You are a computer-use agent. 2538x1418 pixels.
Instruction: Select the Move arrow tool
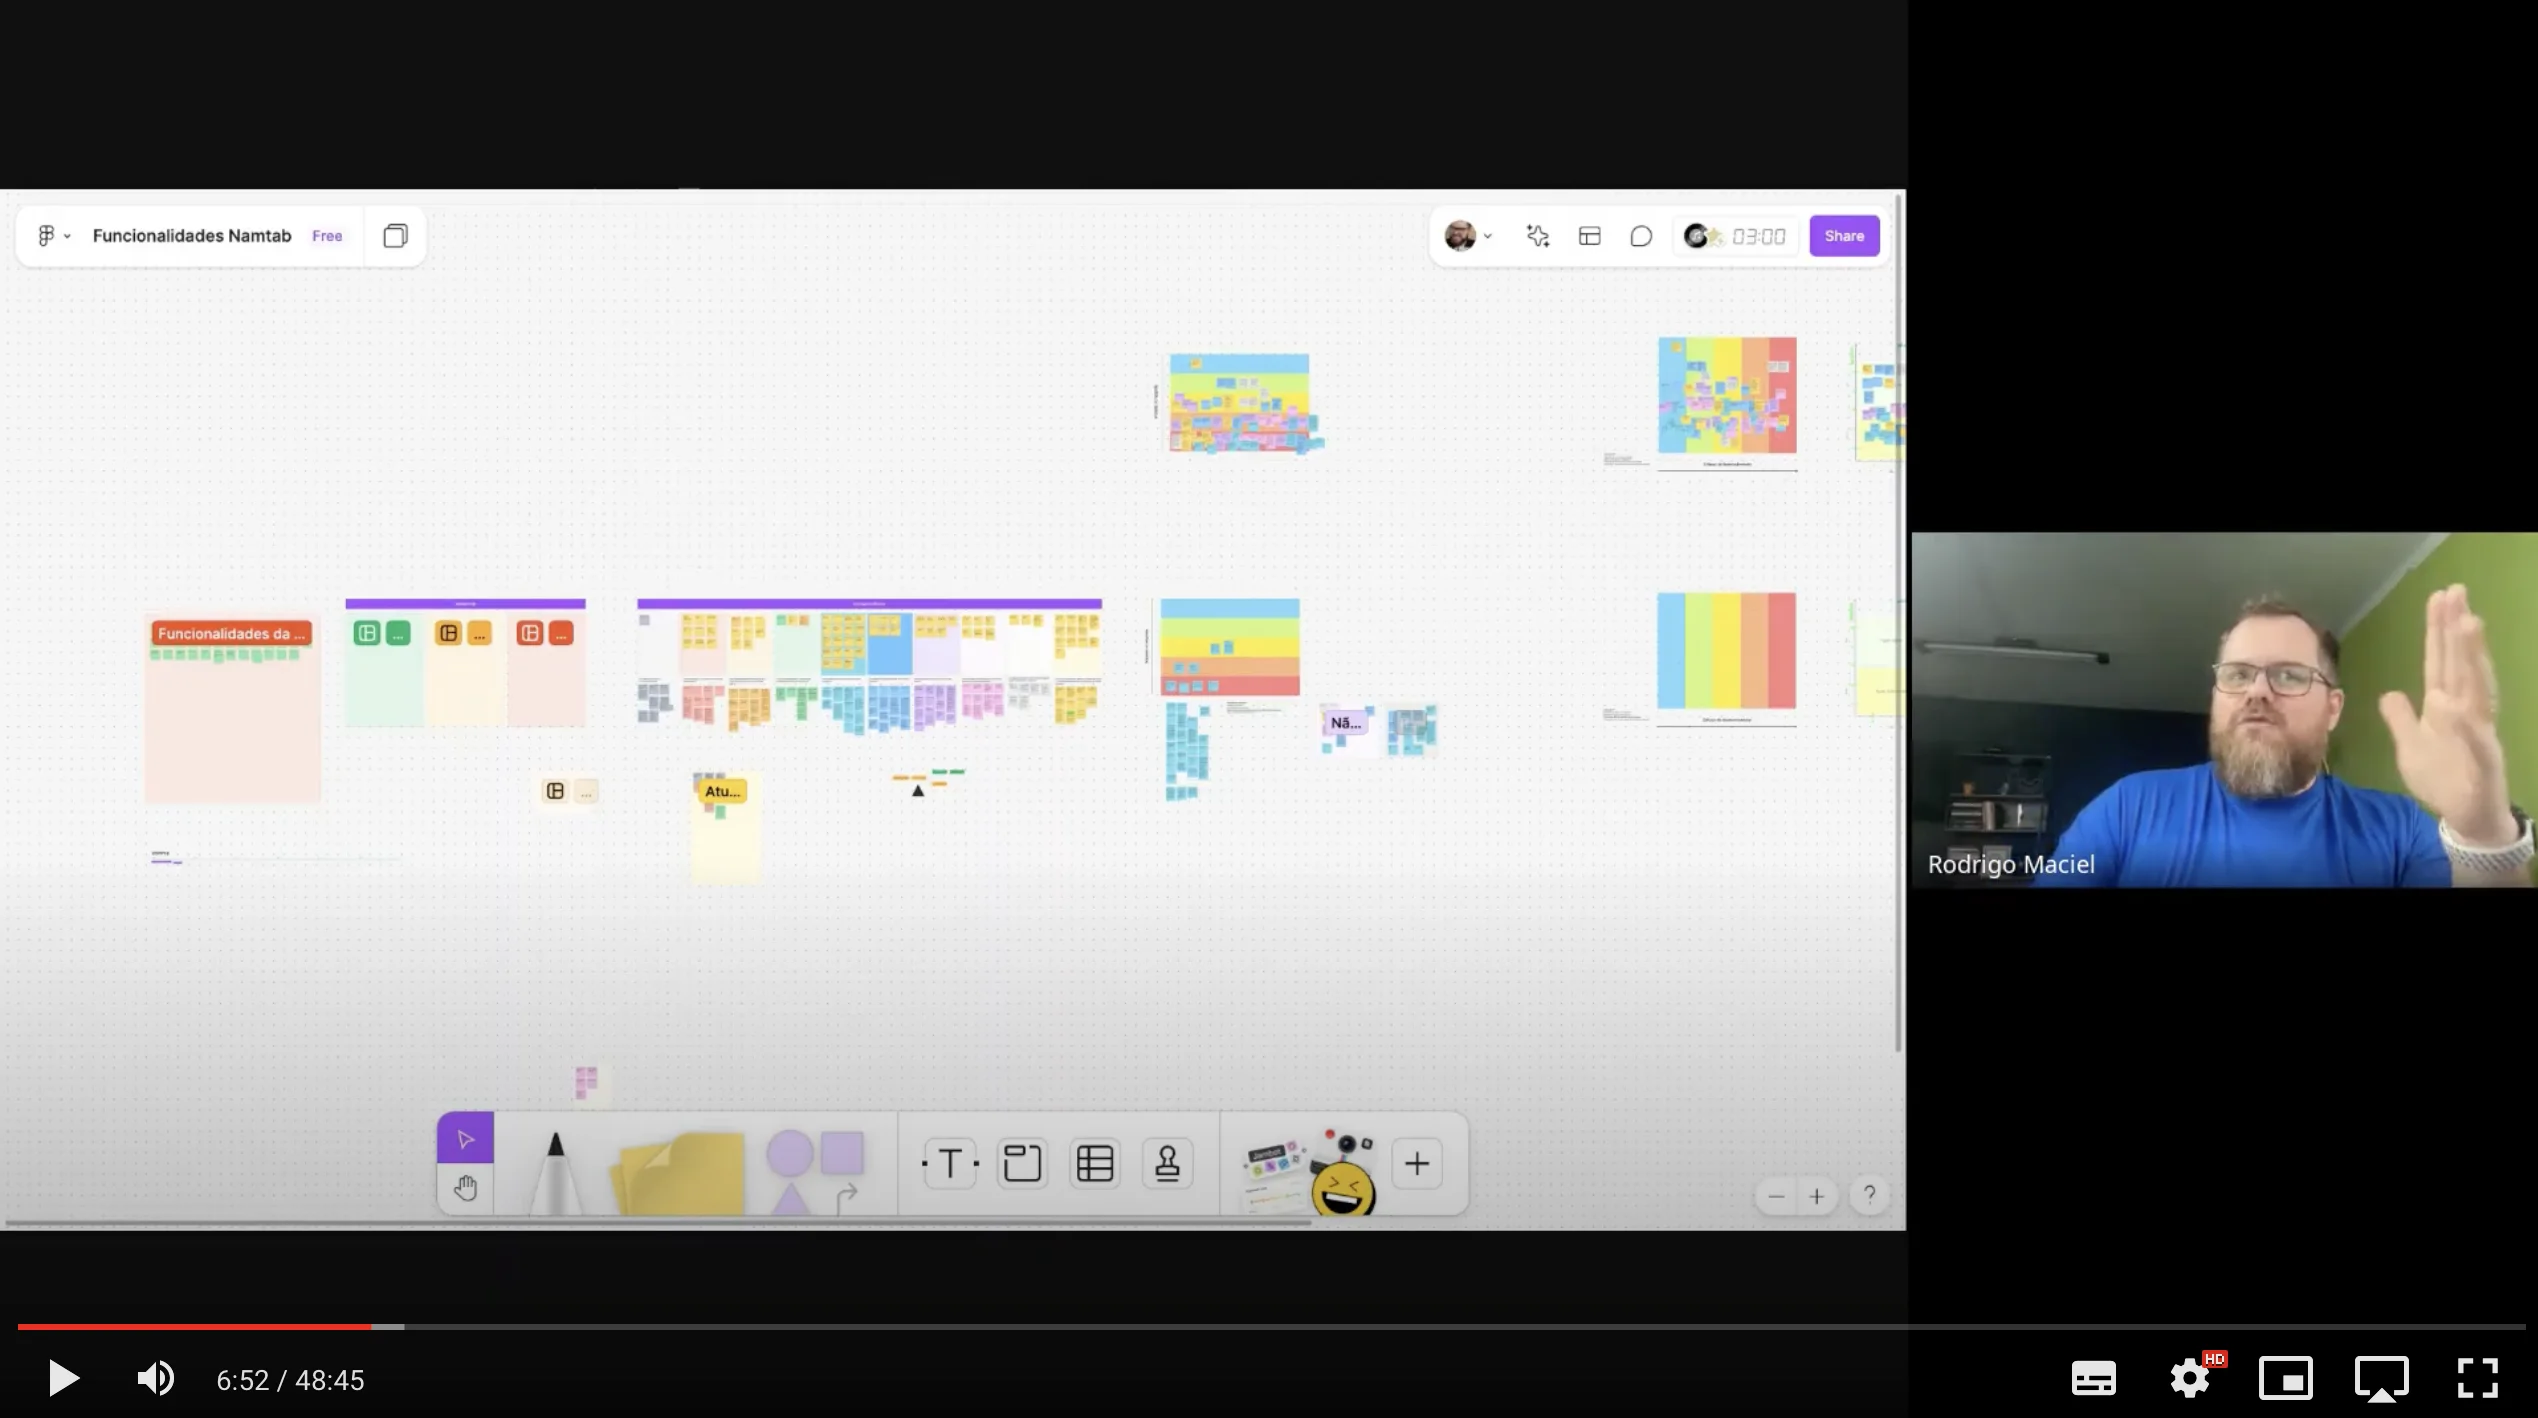click(465, 1138)
